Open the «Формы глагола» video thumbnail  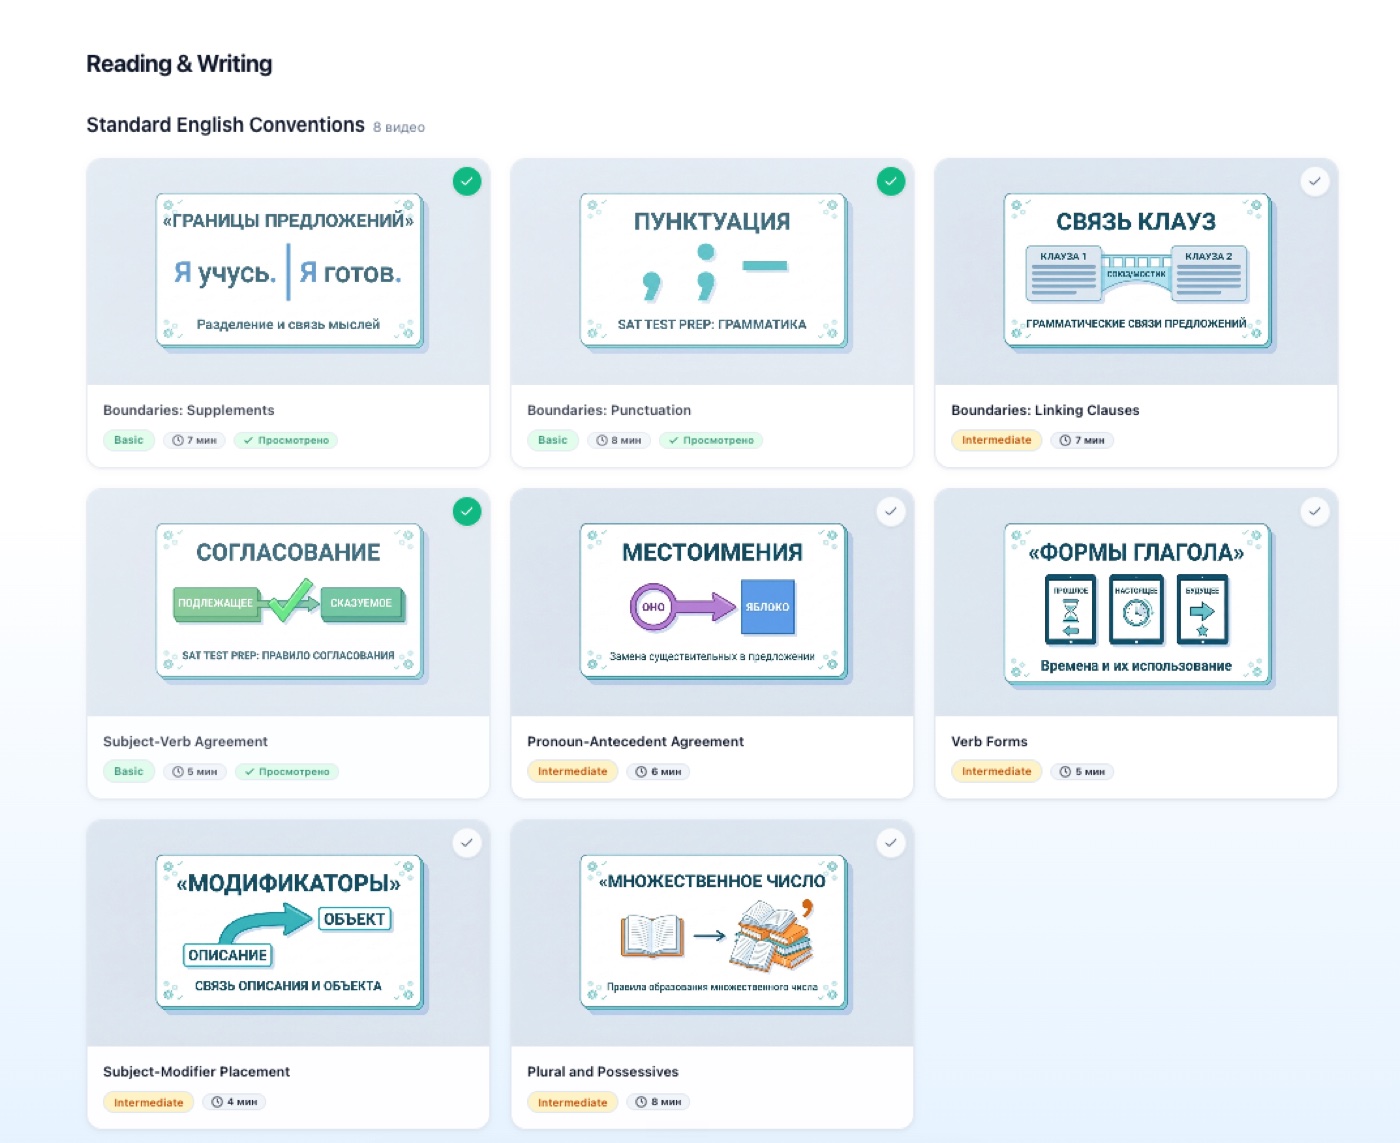(1136, 603)
